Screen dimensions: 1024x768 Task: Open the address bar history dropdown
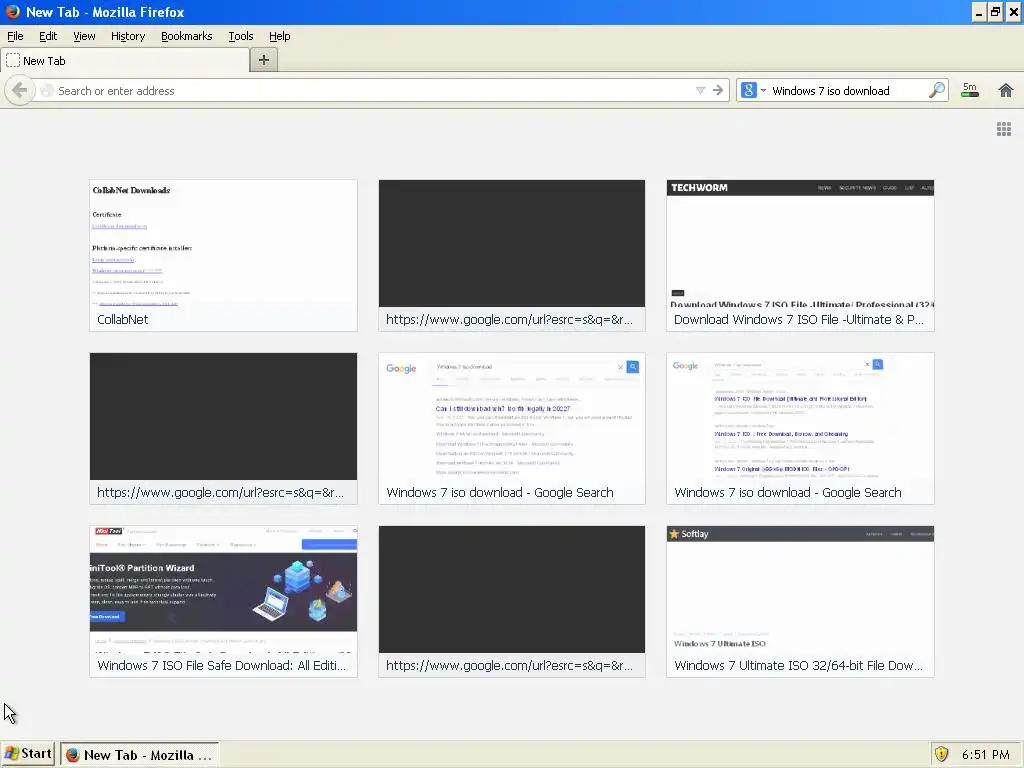(700, 91)
